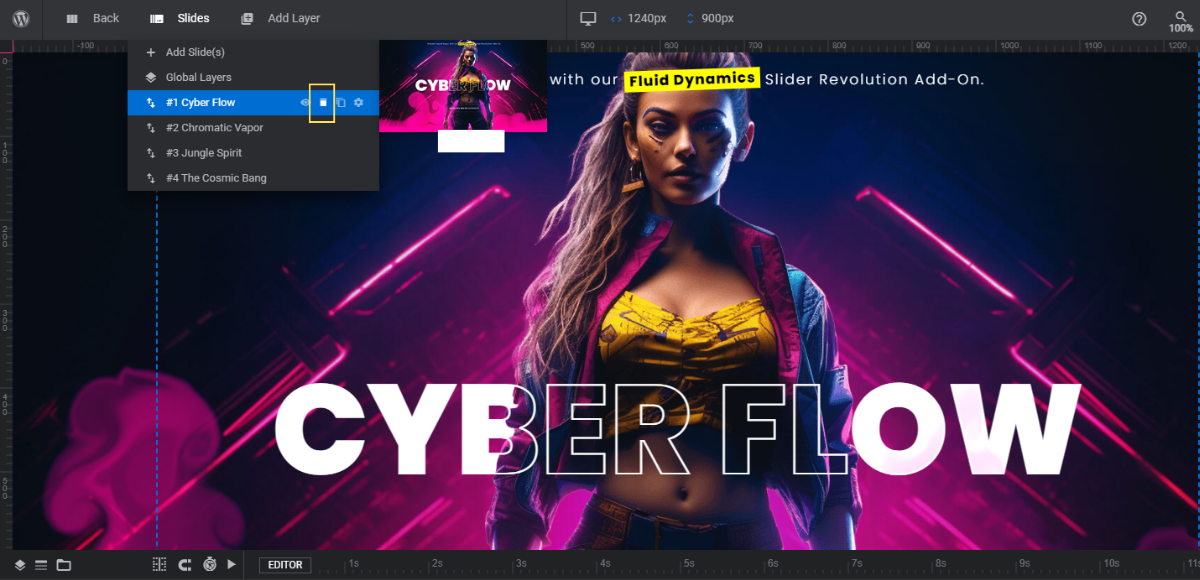Open the WordPress logo menu
The width and height of the screenshot is (1200, 580).
(x=21, y=18)
